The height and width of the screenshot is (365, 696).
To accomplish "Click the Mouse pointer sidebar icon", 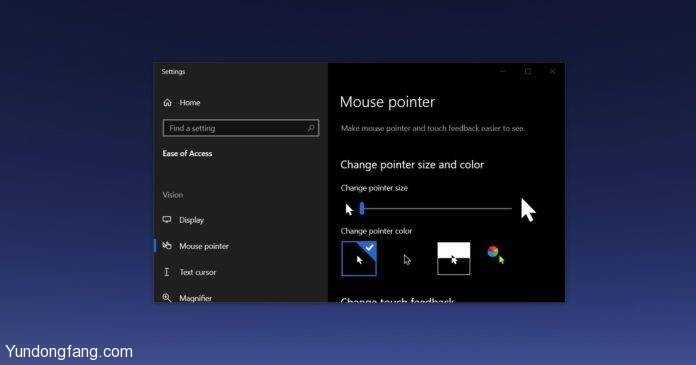I will tap(167, 245).
